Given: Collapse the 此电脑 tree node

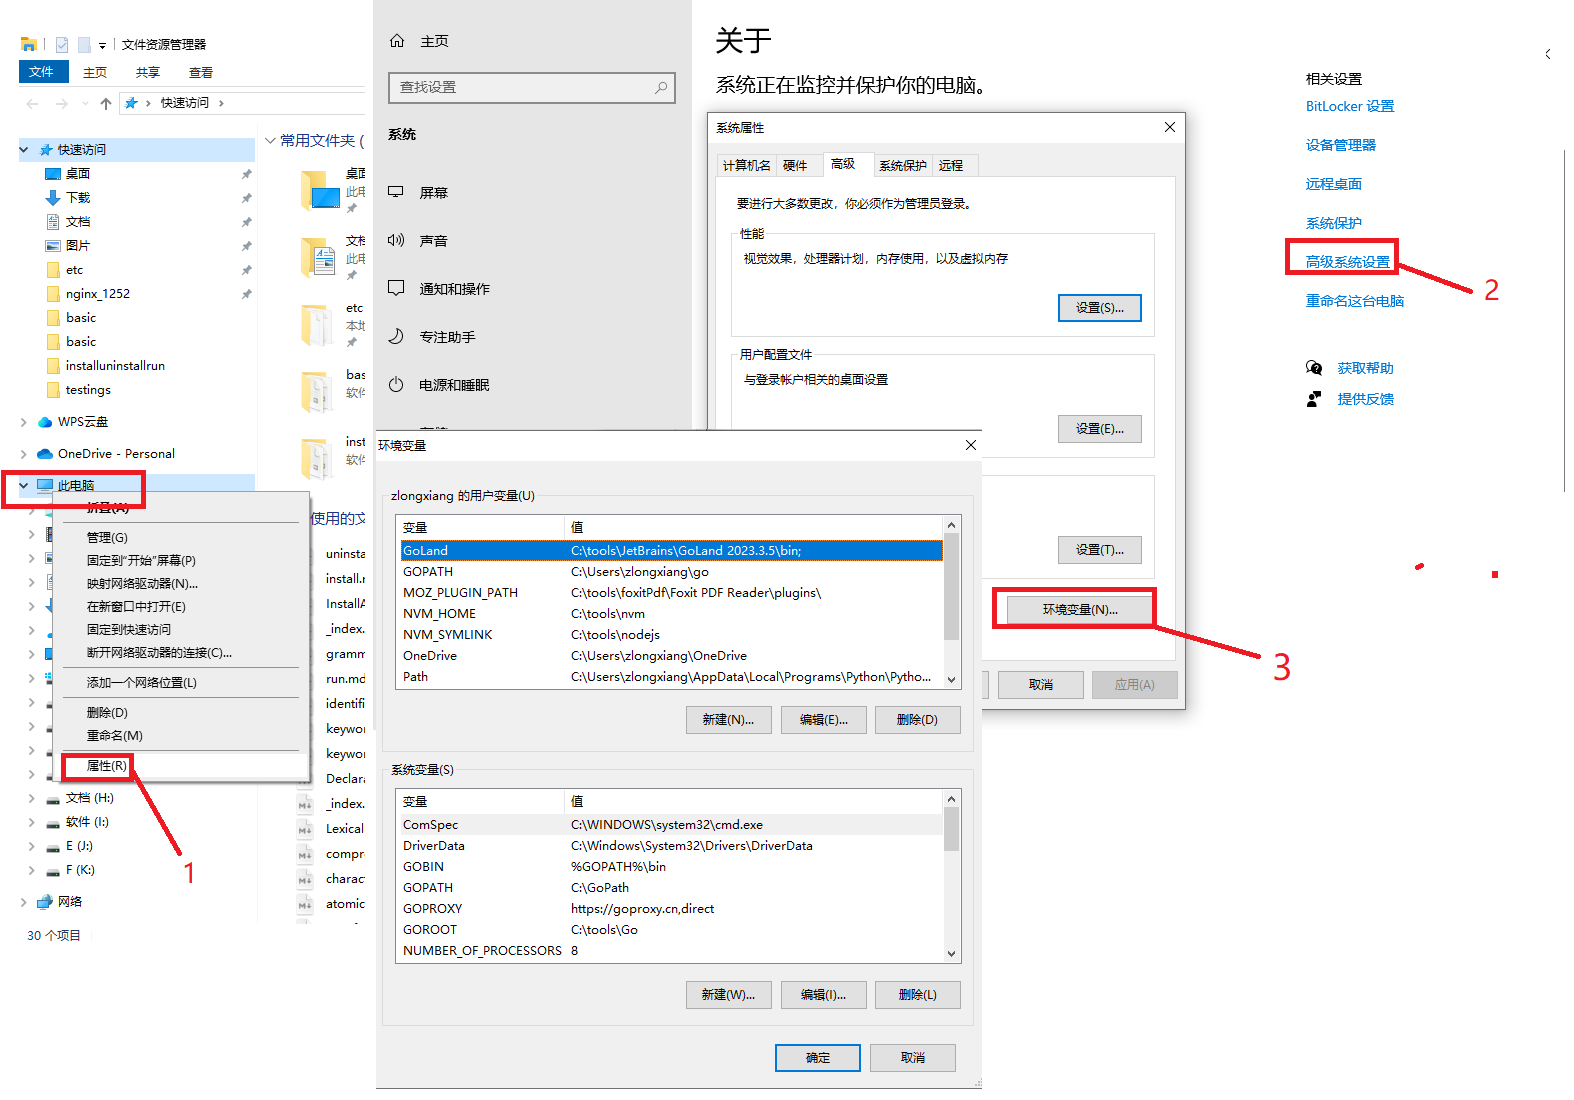Looking at the screenshot, I should pyautogui.click(x=24, y=486).
